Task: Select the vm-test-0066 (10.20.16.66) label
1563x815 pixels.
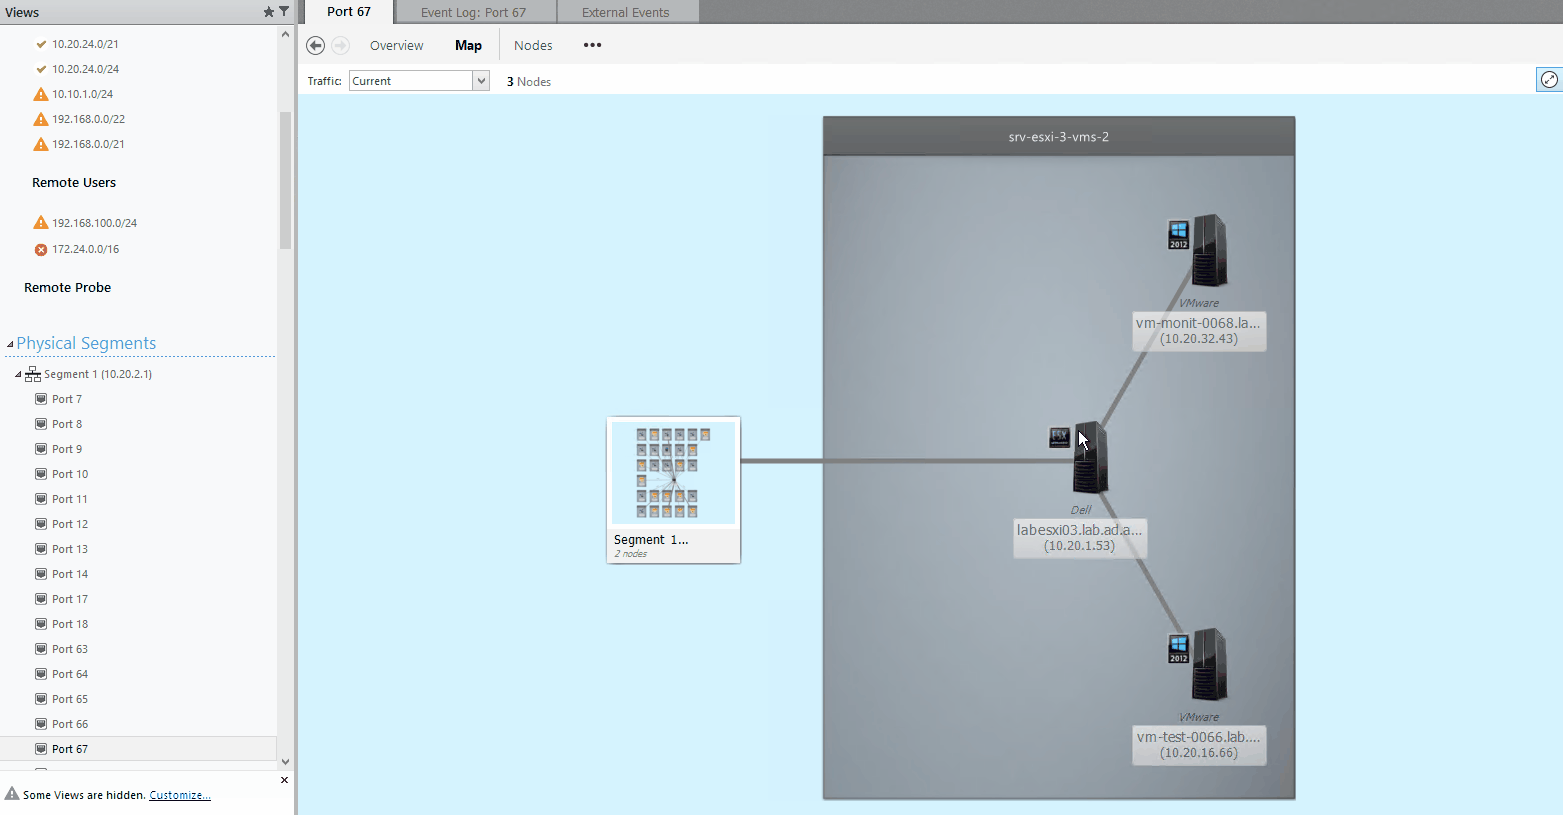Action: (1199, 745)
